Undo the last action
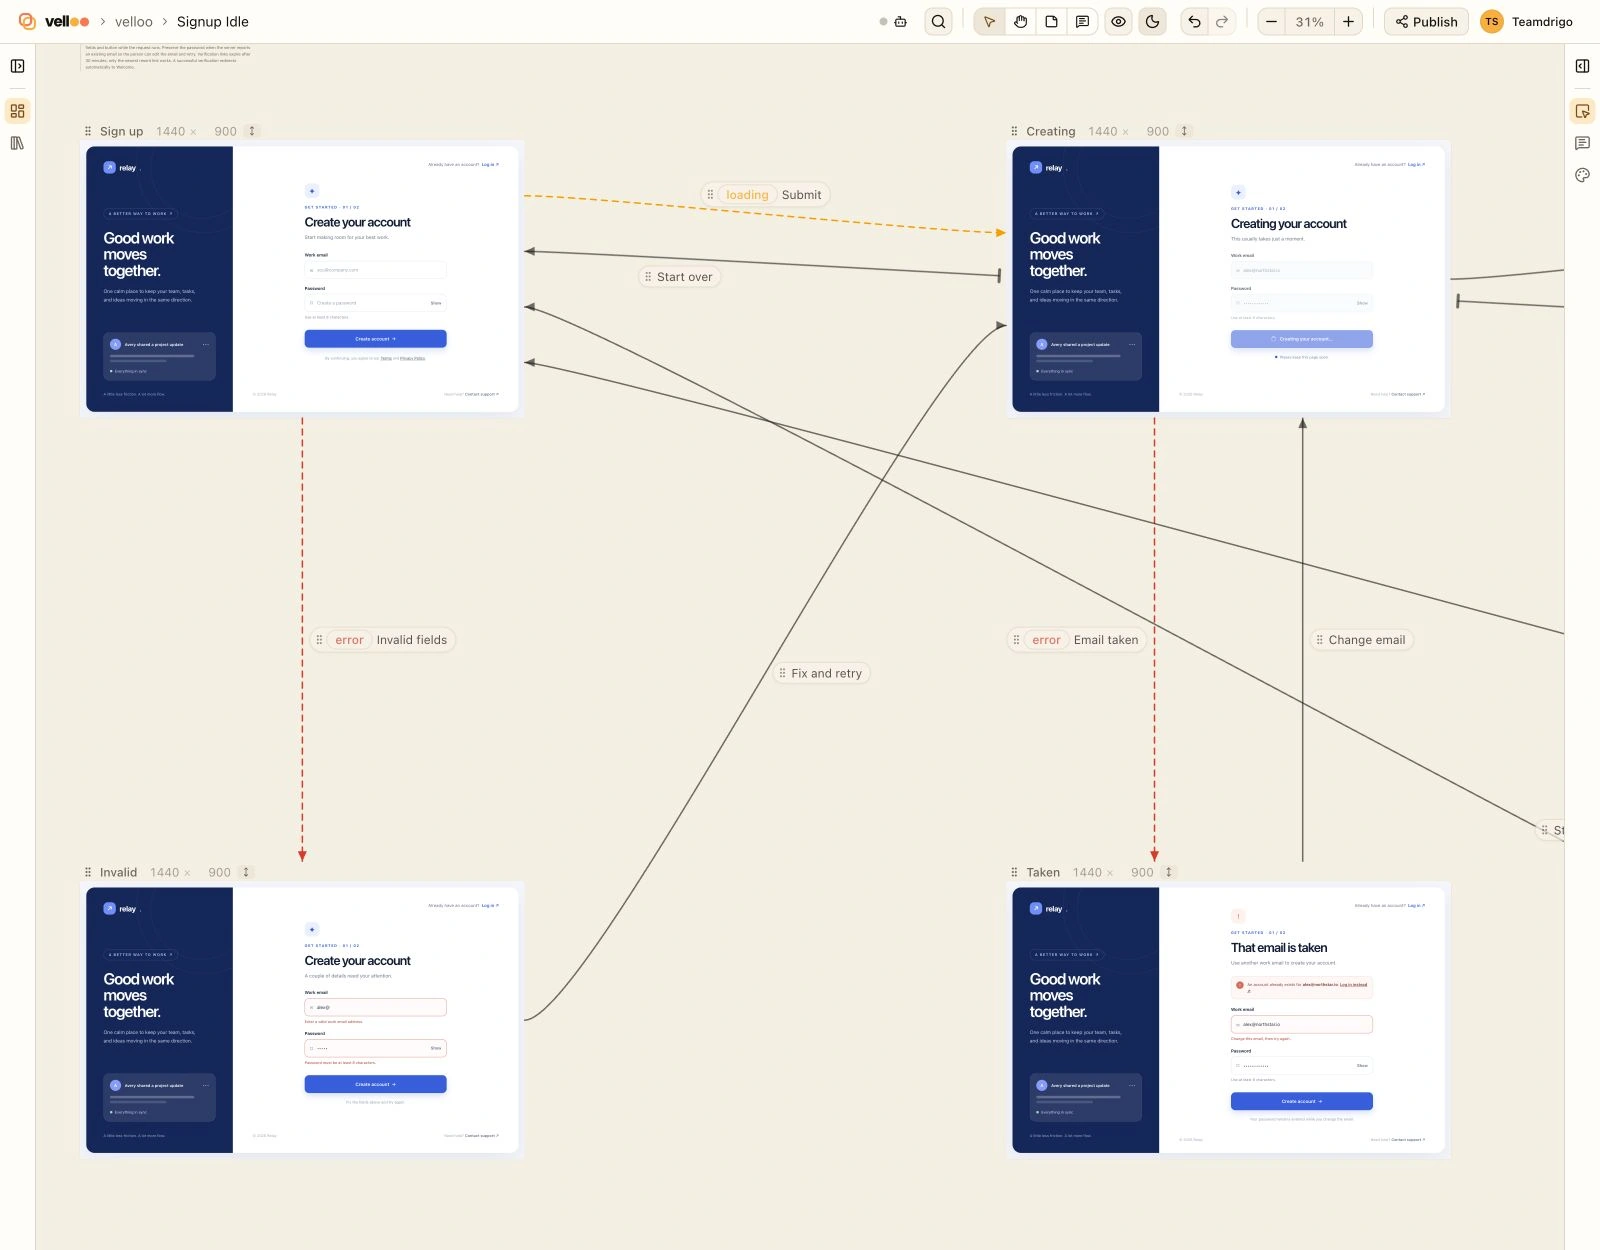The image size is (1600, 1250). (x=1194, y=22)
